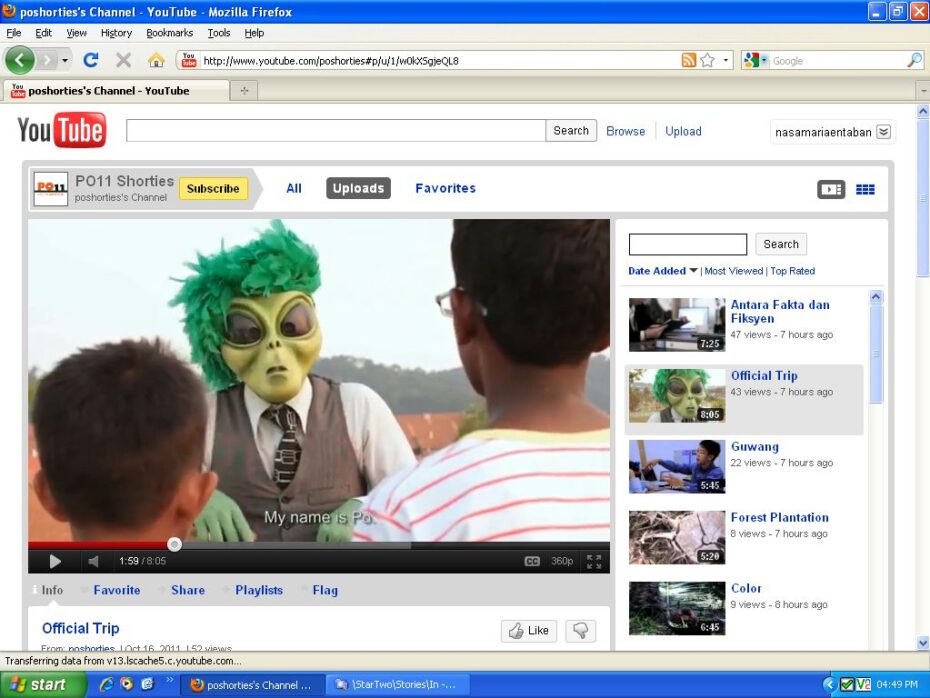930x698 pixels.
Task: Open the Bookmarks menu
Action: pos(169,33)
